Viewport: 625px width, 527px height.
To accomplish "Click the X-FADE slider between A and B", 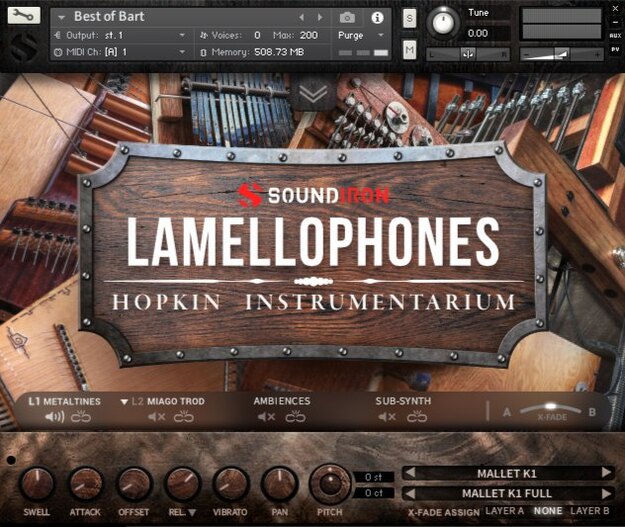I will [x=550, y=411].
